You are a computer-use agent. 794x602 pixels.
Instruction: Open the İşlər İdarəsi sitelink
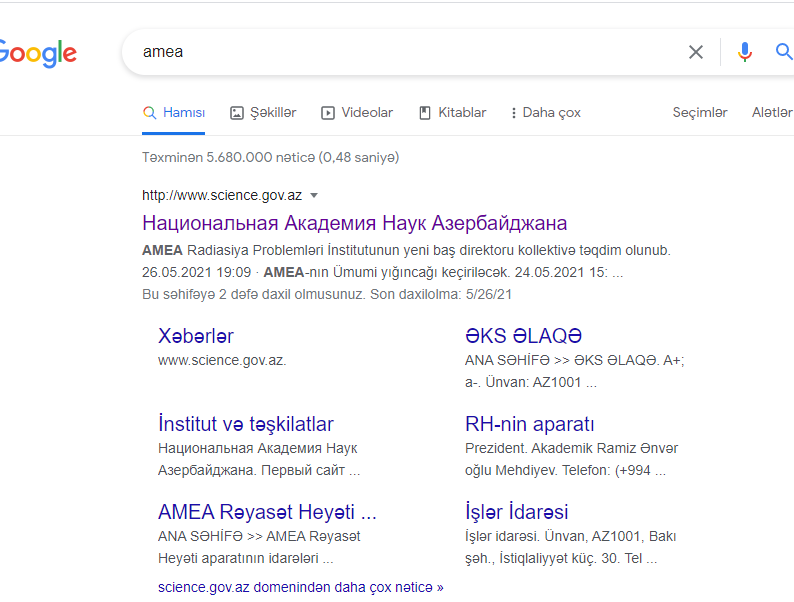(517, 512)
